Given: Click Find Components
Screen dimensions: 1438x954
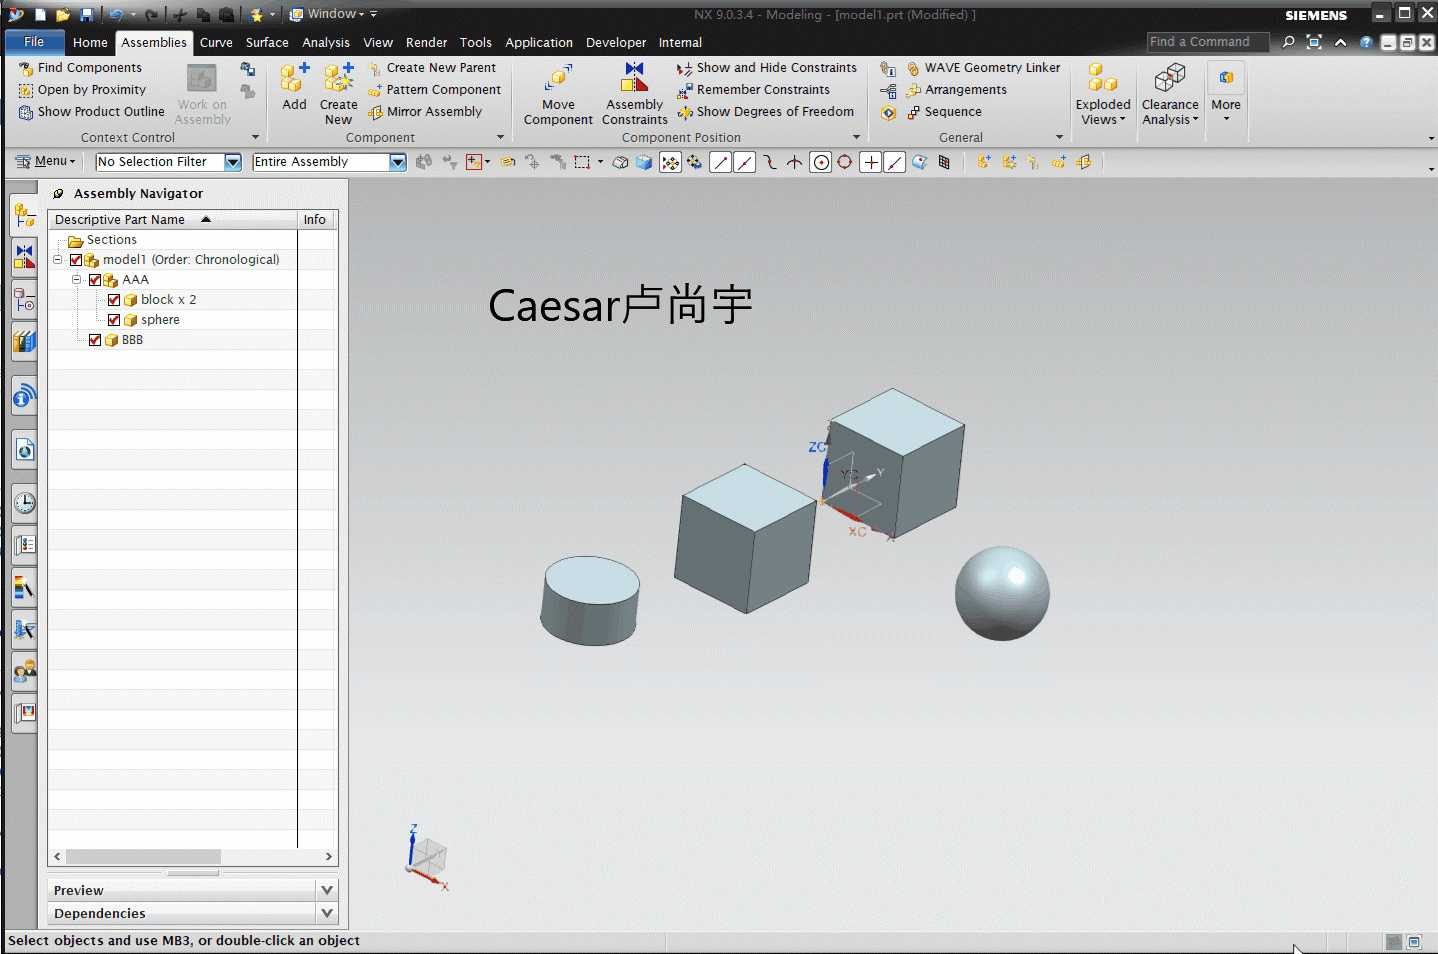Looking at the screenshot, I should coord(80,68).
